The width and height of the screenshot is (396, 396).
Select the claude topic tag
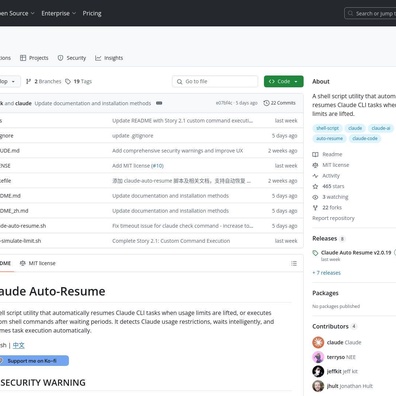tap(355, 128)
